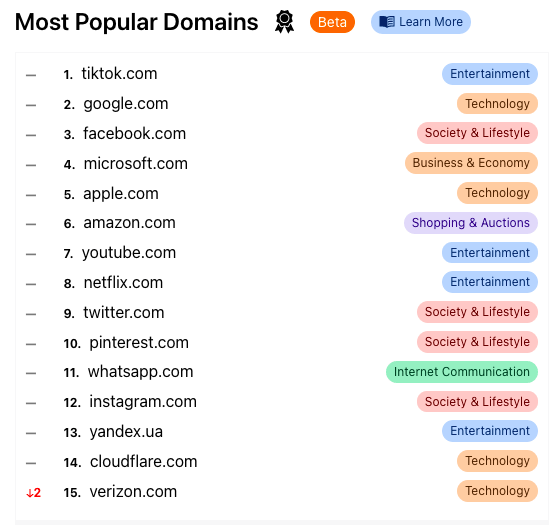Click the Shopping & Auctions category tag

pyautogui.click(x=471, y=223)
